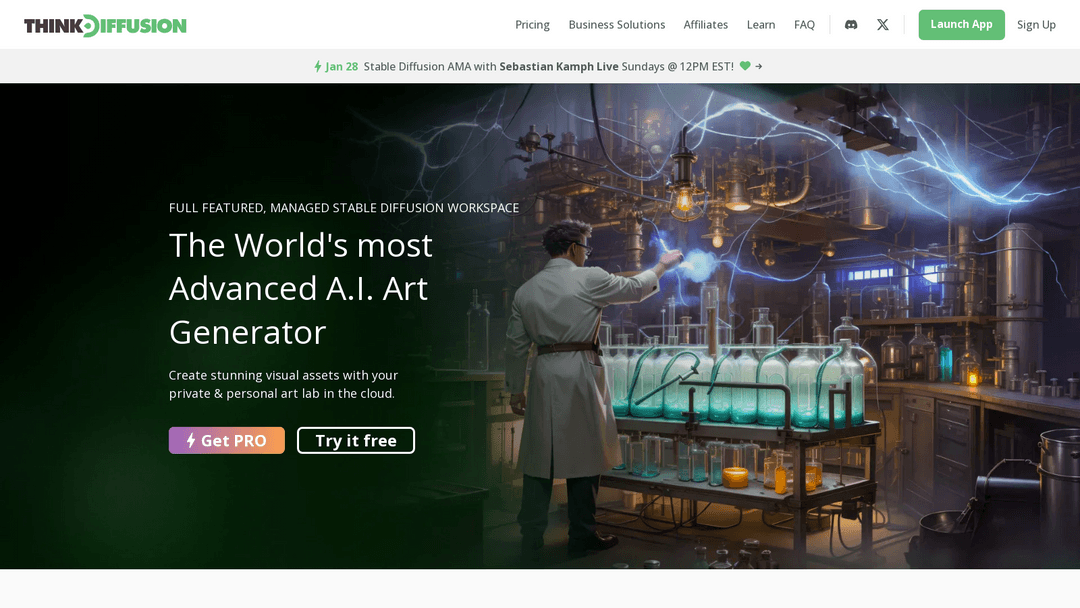Click the ThinkDiffusion logo
Viewport: 1080px width, 608px height.
pyautogui.click(x=105, y=25)
